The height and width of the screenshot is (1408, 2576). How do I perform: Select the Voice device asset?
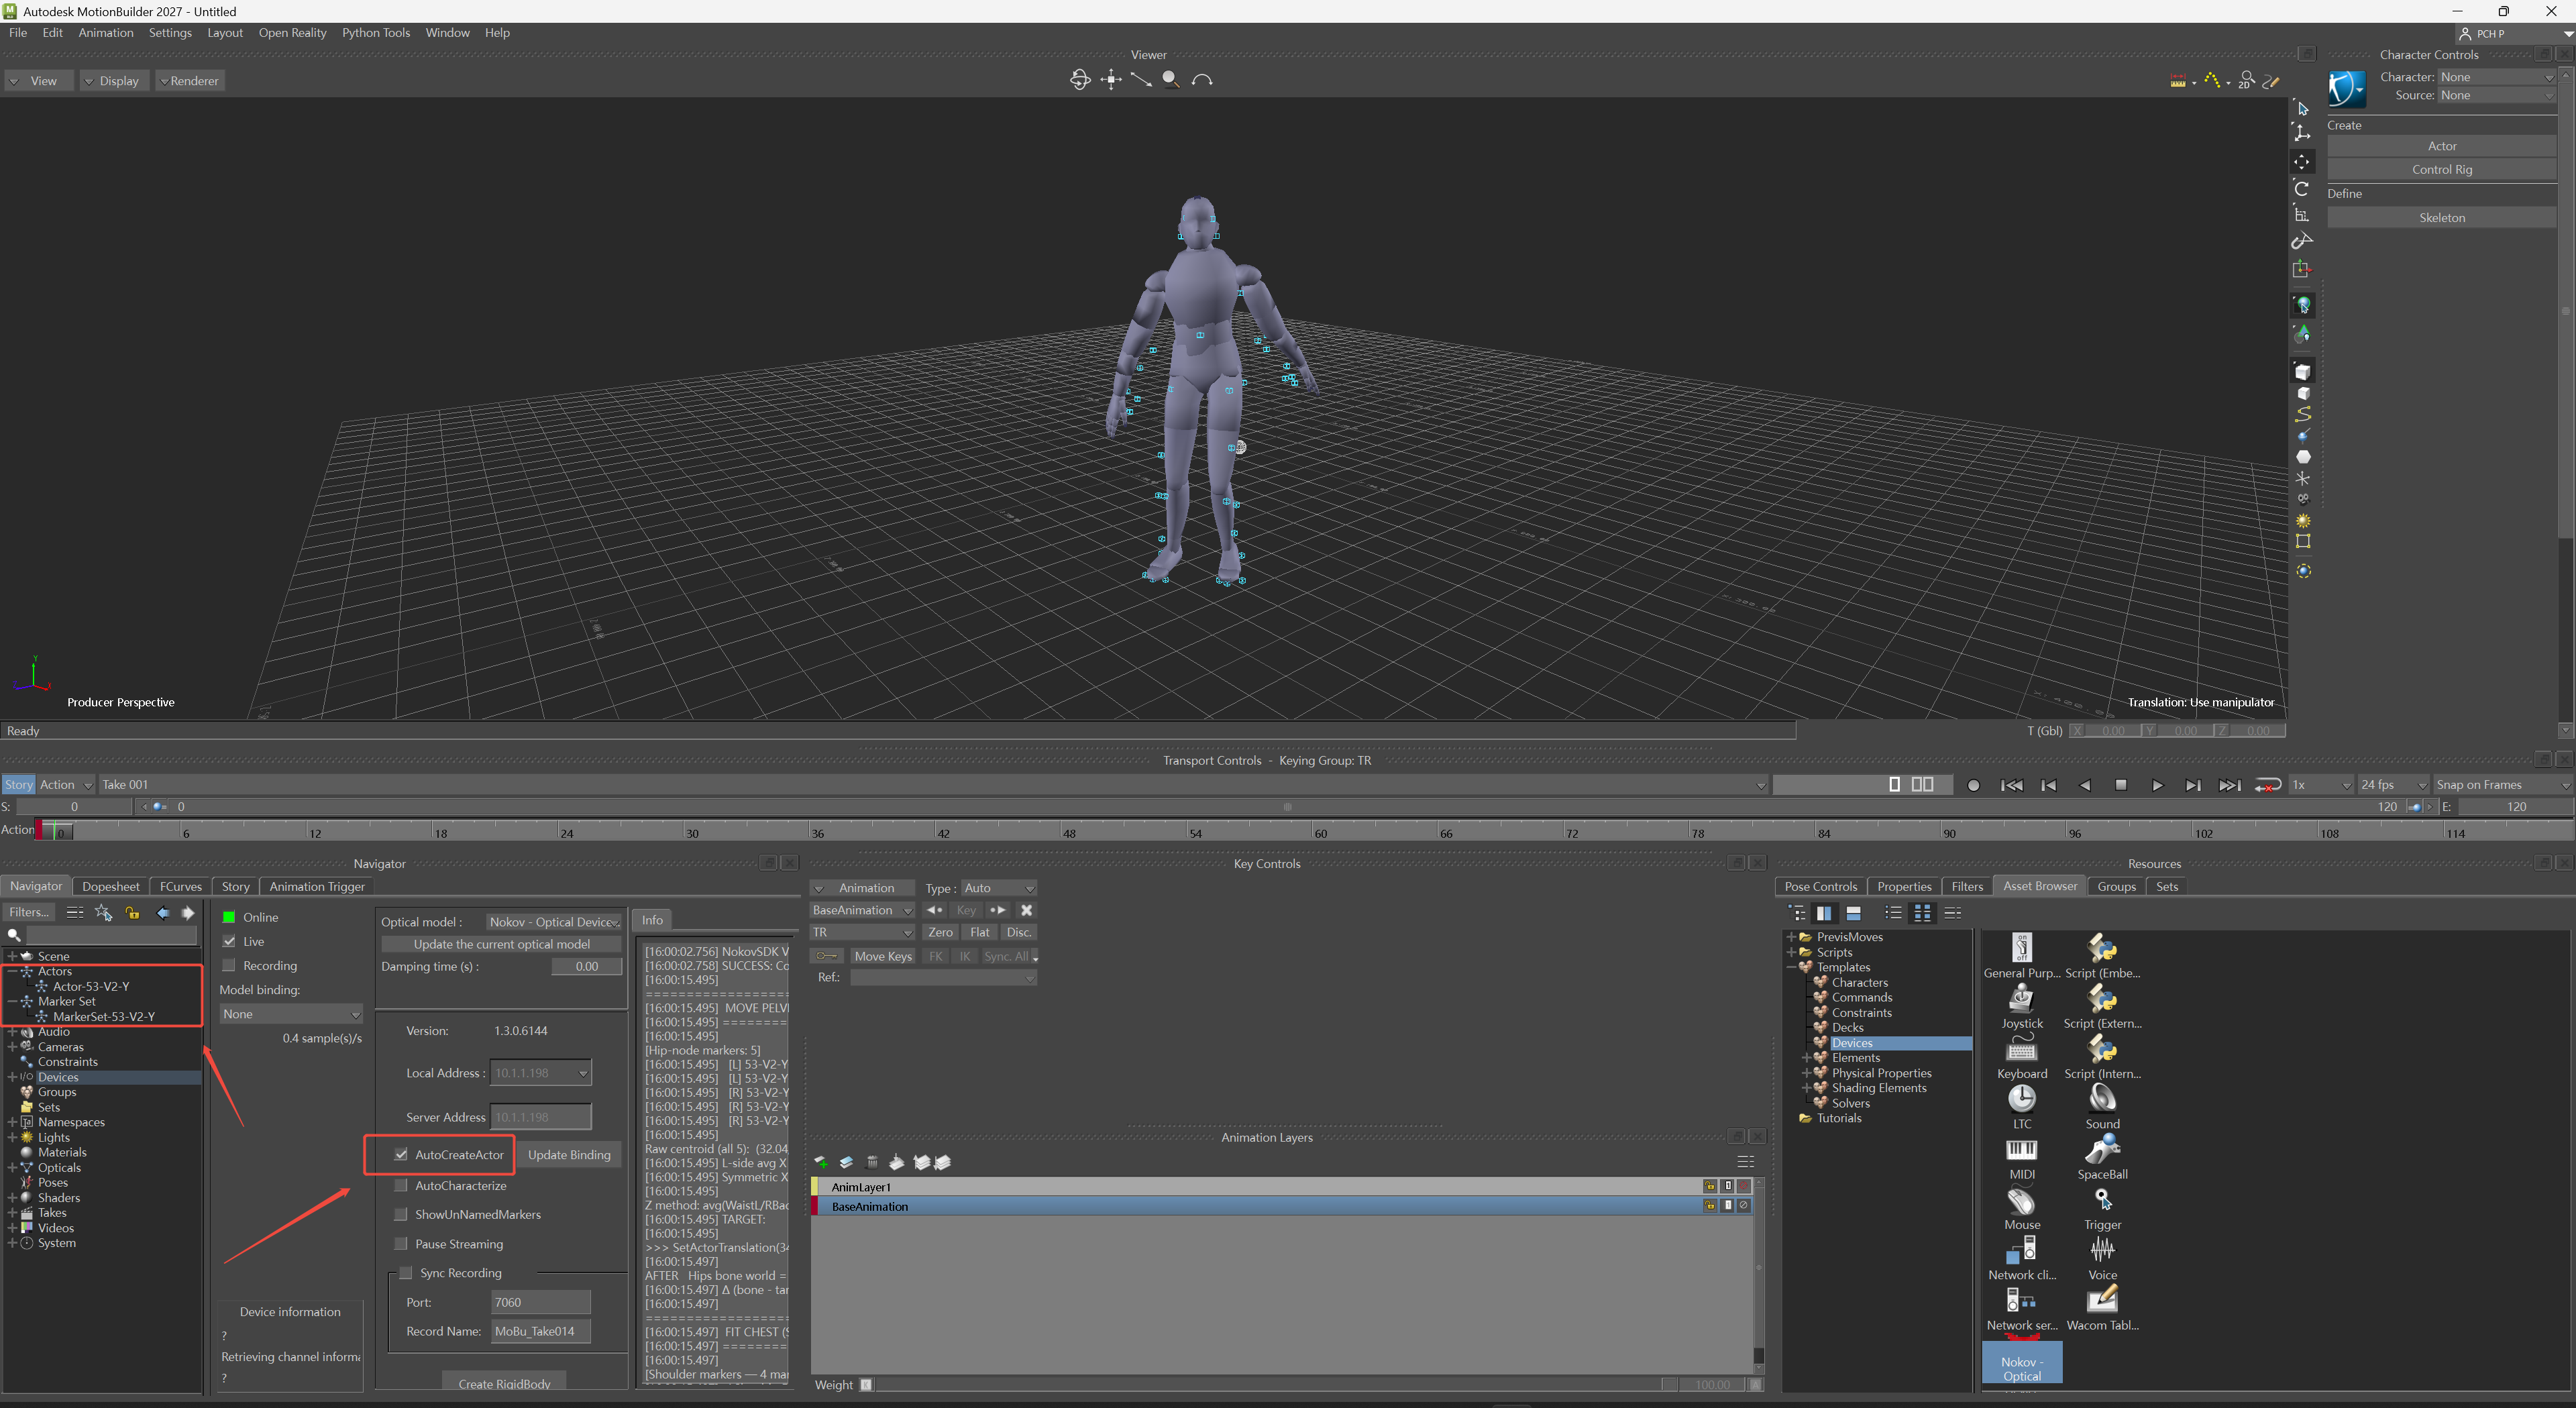(2102, 1258)
